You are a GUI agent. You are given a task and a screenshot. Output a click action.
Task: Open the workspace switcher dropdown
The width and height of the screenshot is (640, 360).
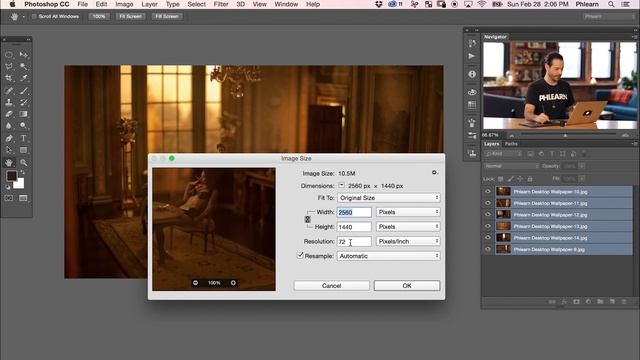tap(608, 16)
